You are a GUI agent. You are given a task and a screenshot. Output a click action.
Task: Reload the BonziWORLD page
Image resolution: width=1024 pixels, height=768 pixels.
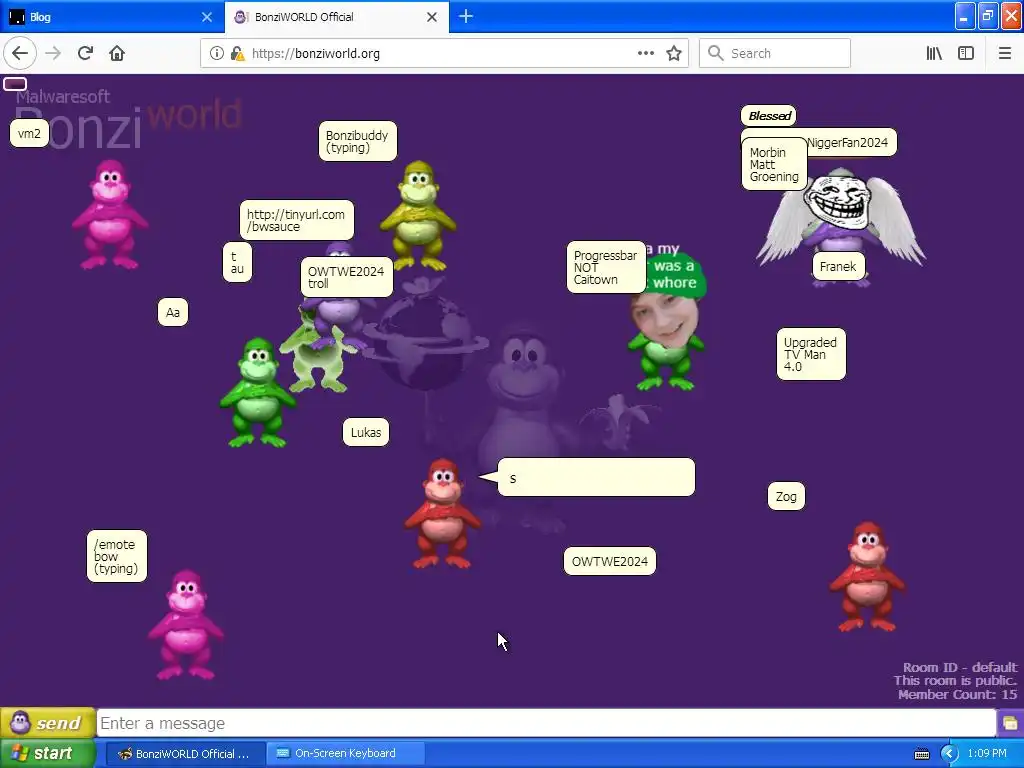click(85, 53)
